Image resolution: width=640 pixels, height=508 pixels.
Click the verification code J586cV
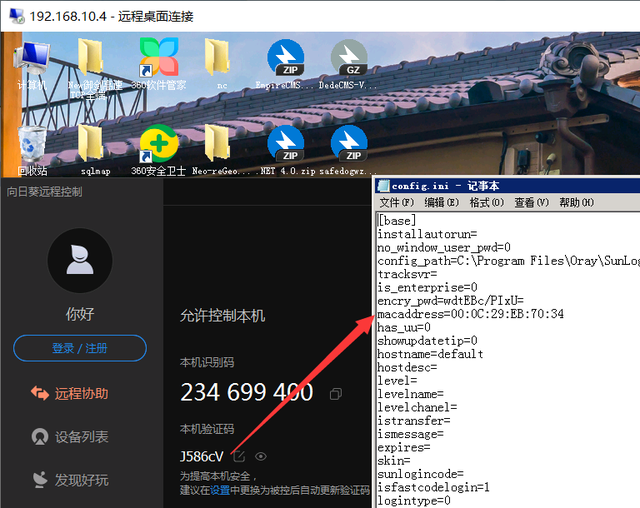coord(202,457)
